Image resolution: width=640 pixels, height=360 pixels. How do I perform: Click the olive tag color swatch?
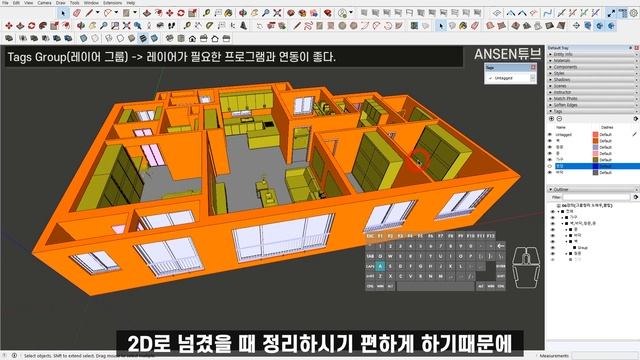[x=595, y=160]
